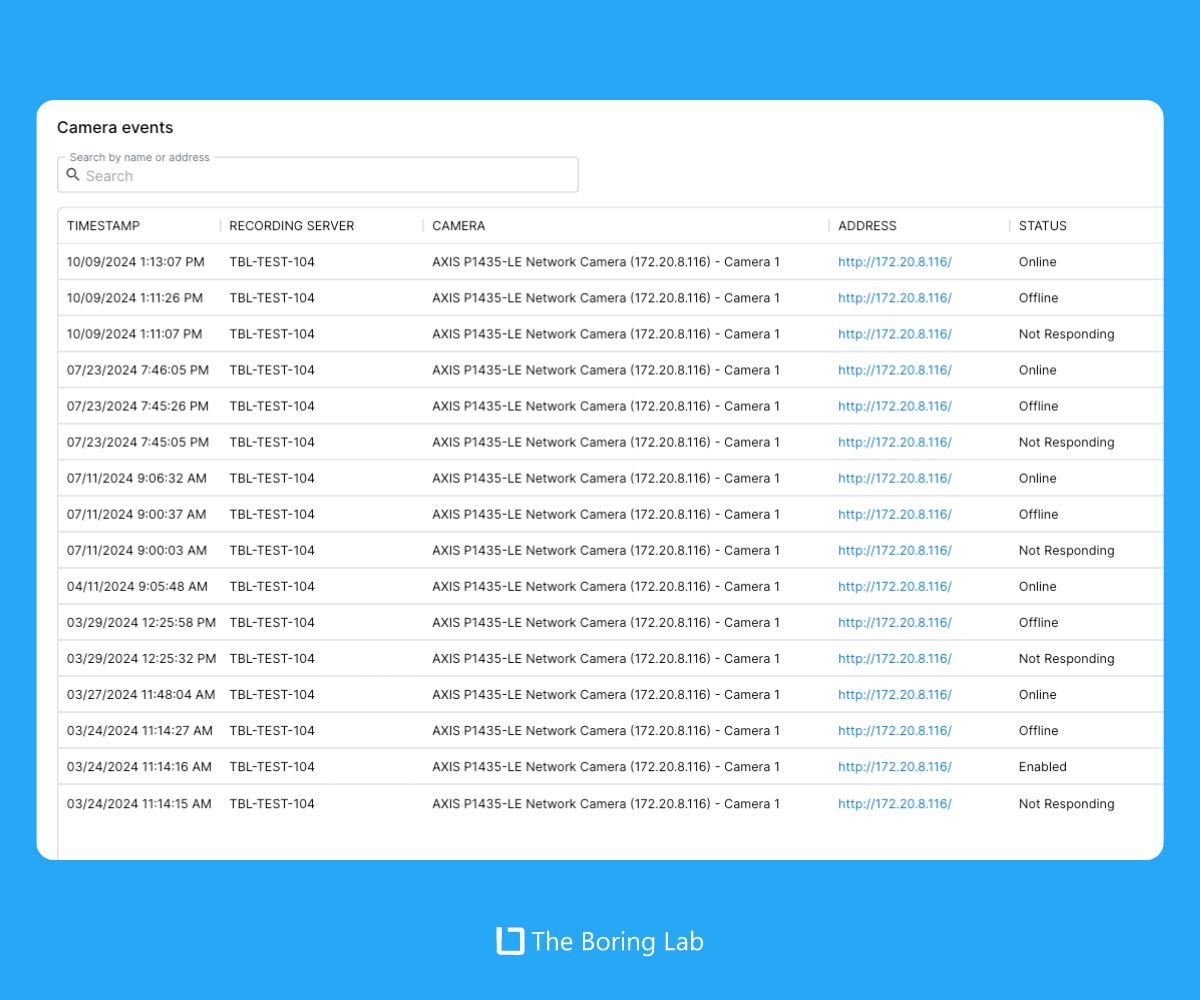Select timestamp 10/09/2024 1:13:07 PM
This screenshot has height=1000, width=1200.
click(x=136, y=262)
